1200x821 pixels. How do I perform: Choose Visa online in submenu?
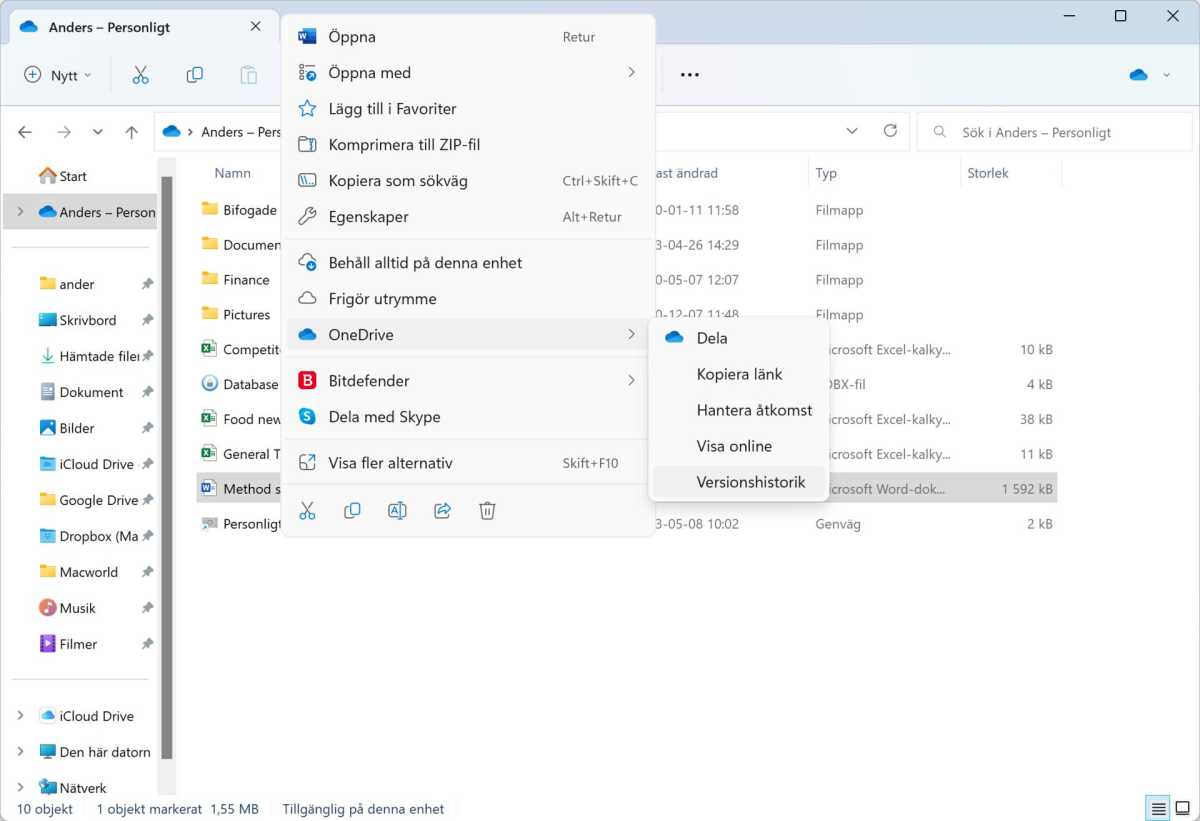click(739, 446)
